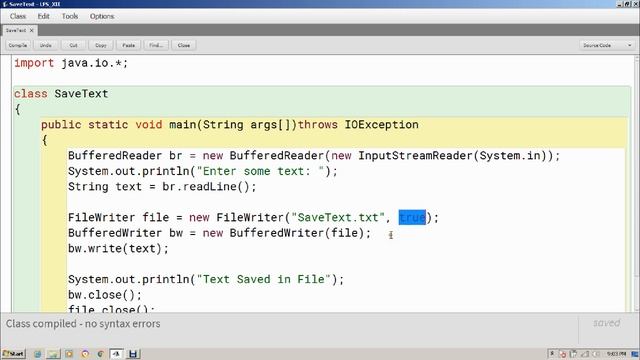The image size is (640, 360).
Task: Click the Undo toolbar button
Action: (x=46, y=45)
